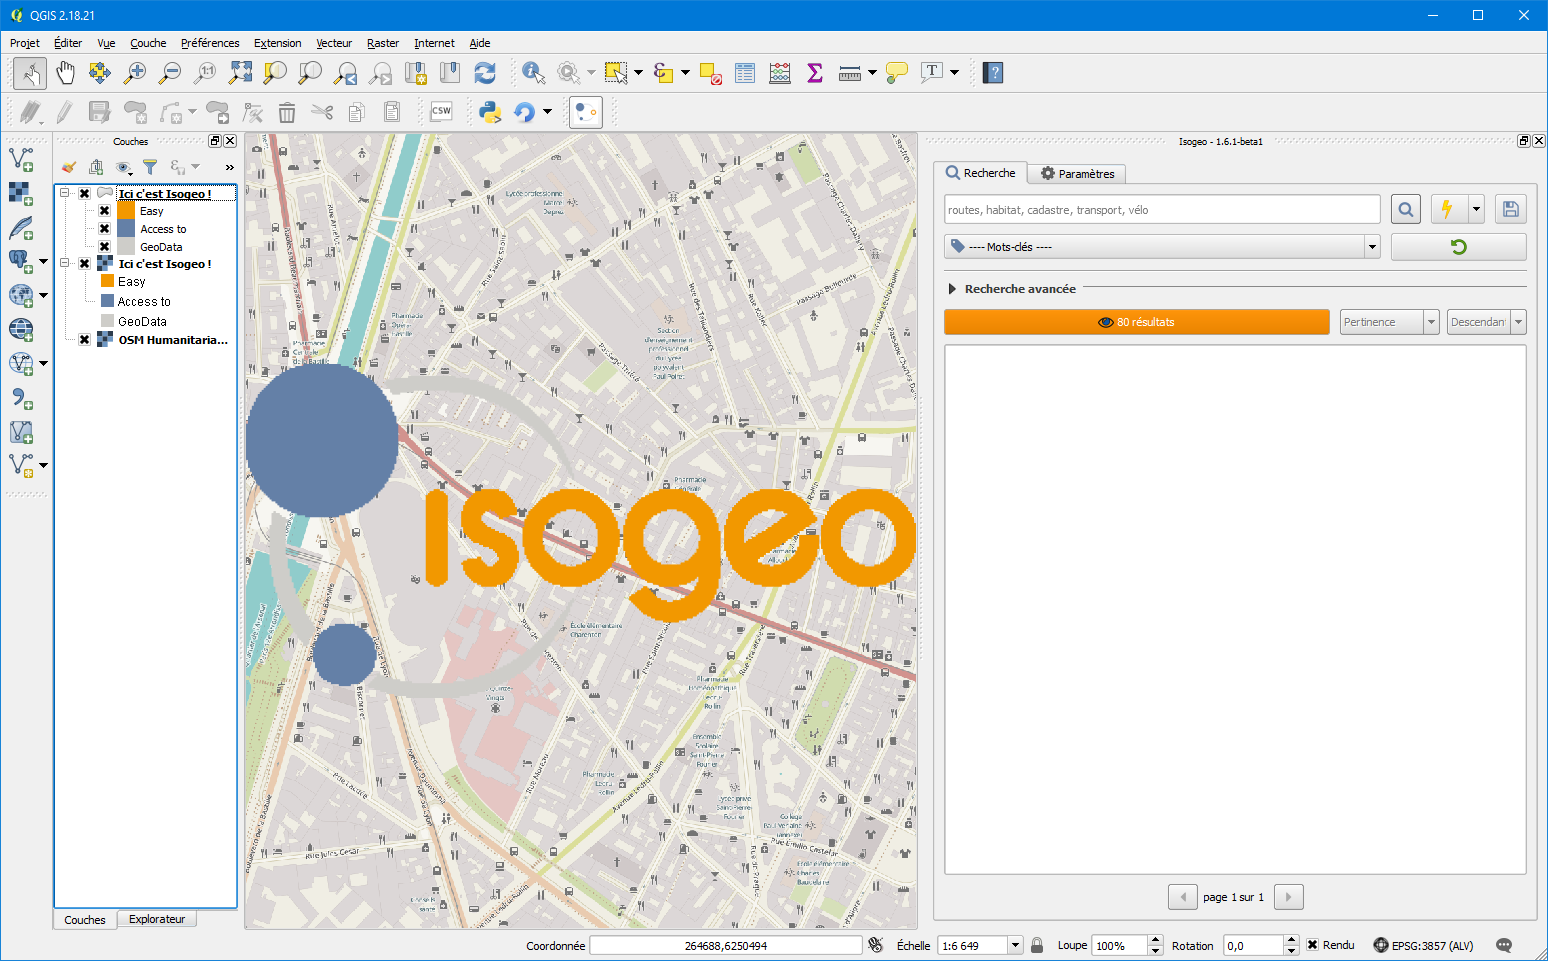Toggle the Rendu render checkbox

1313,945
